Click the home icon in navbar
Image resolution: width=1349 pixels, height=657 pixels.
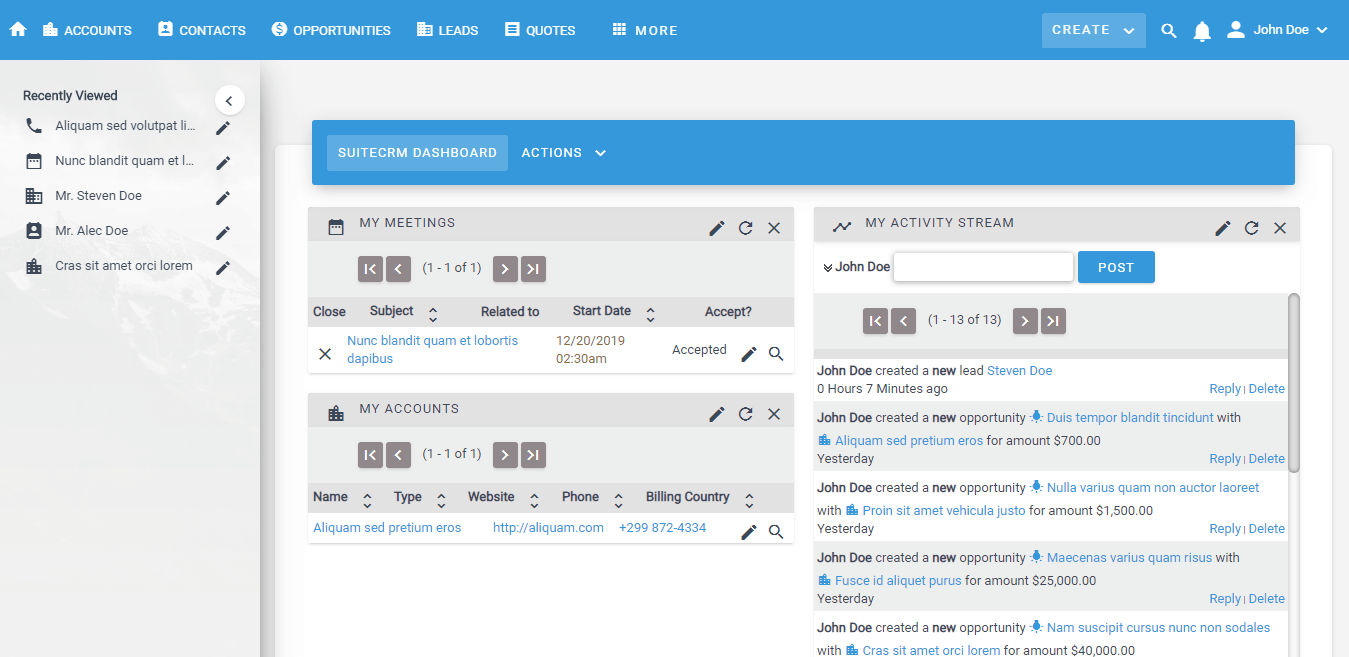tap(18, 30)
